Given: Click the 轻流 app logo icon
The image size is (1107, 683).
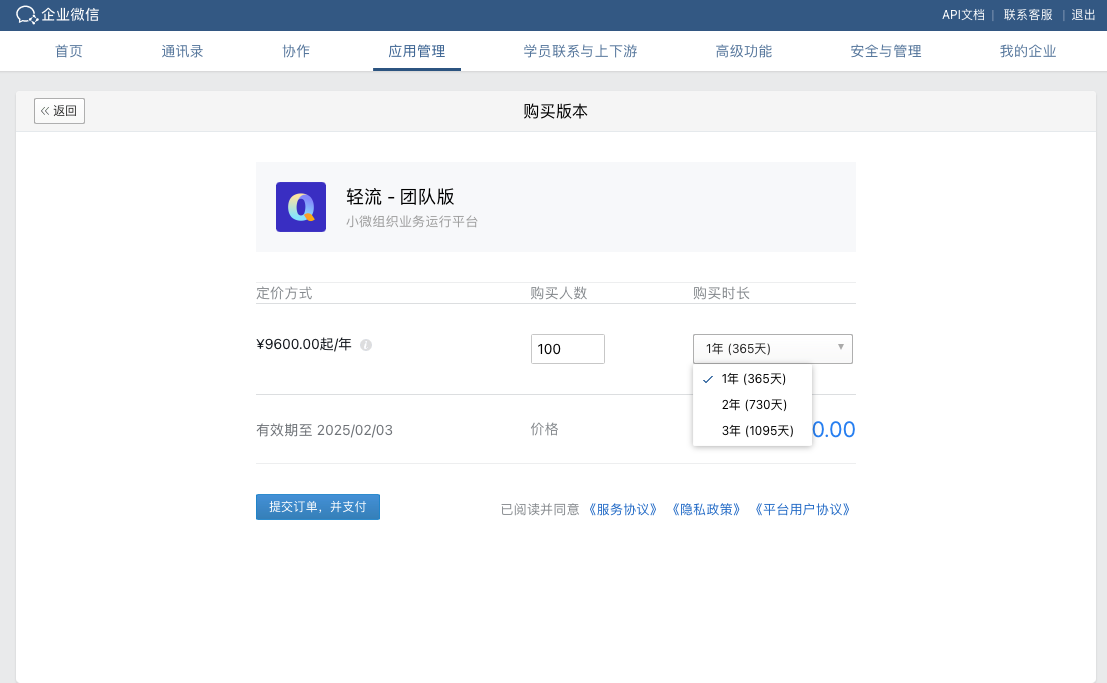Looking at the screenshot, I should pyautogui.click(x=301, y=207).
